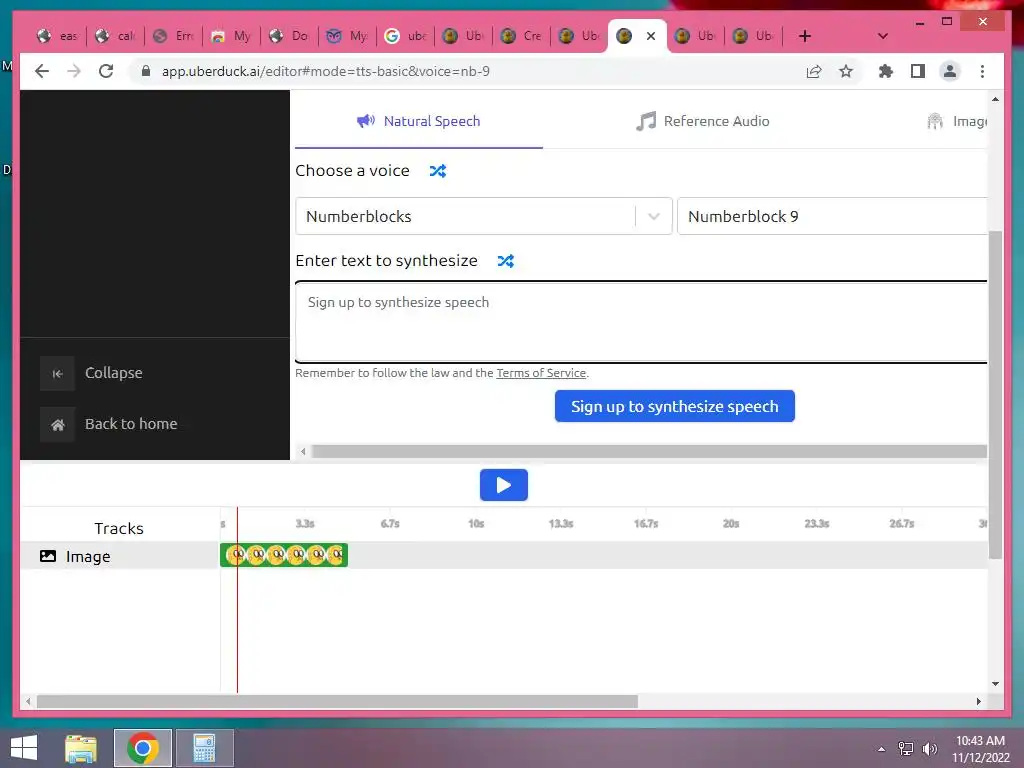Click the Back to home icon

[x=57, y=425]
